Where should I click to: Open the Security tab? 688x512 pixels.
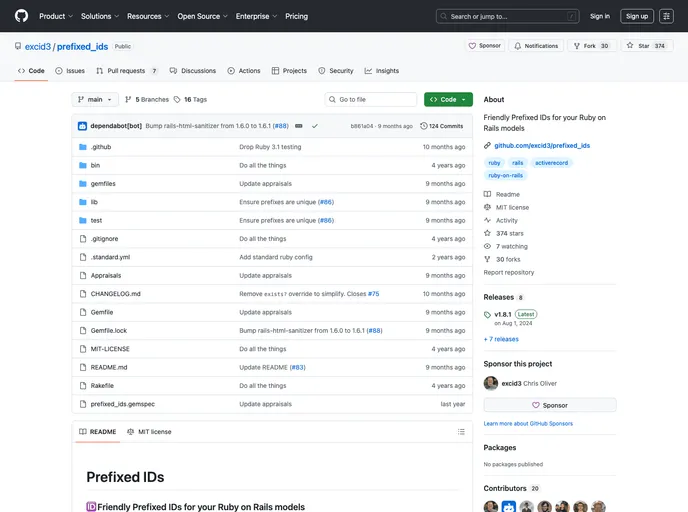coord(336,71)
